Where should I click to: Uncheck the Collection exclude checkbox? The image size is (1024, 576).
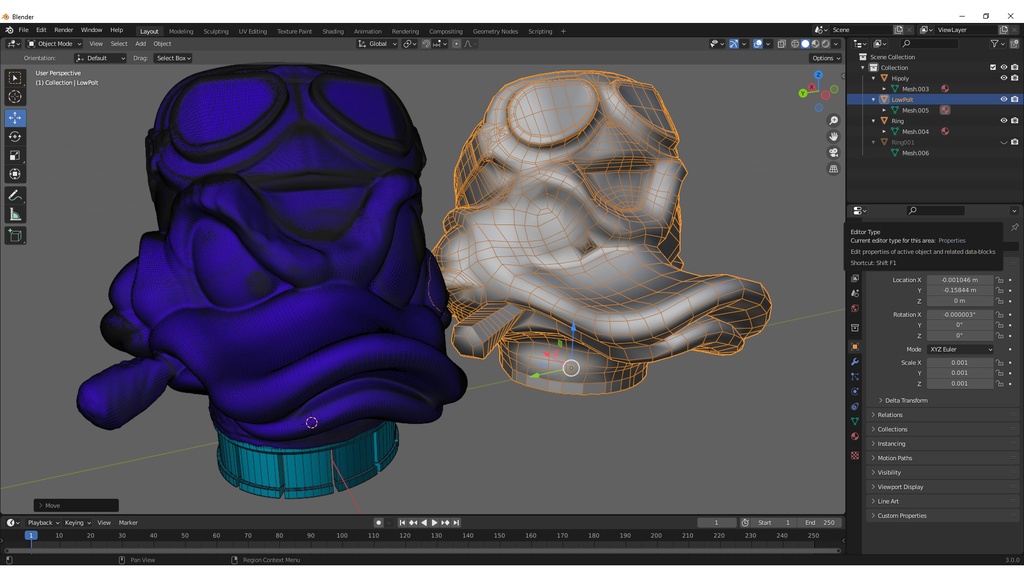point(992,67)
